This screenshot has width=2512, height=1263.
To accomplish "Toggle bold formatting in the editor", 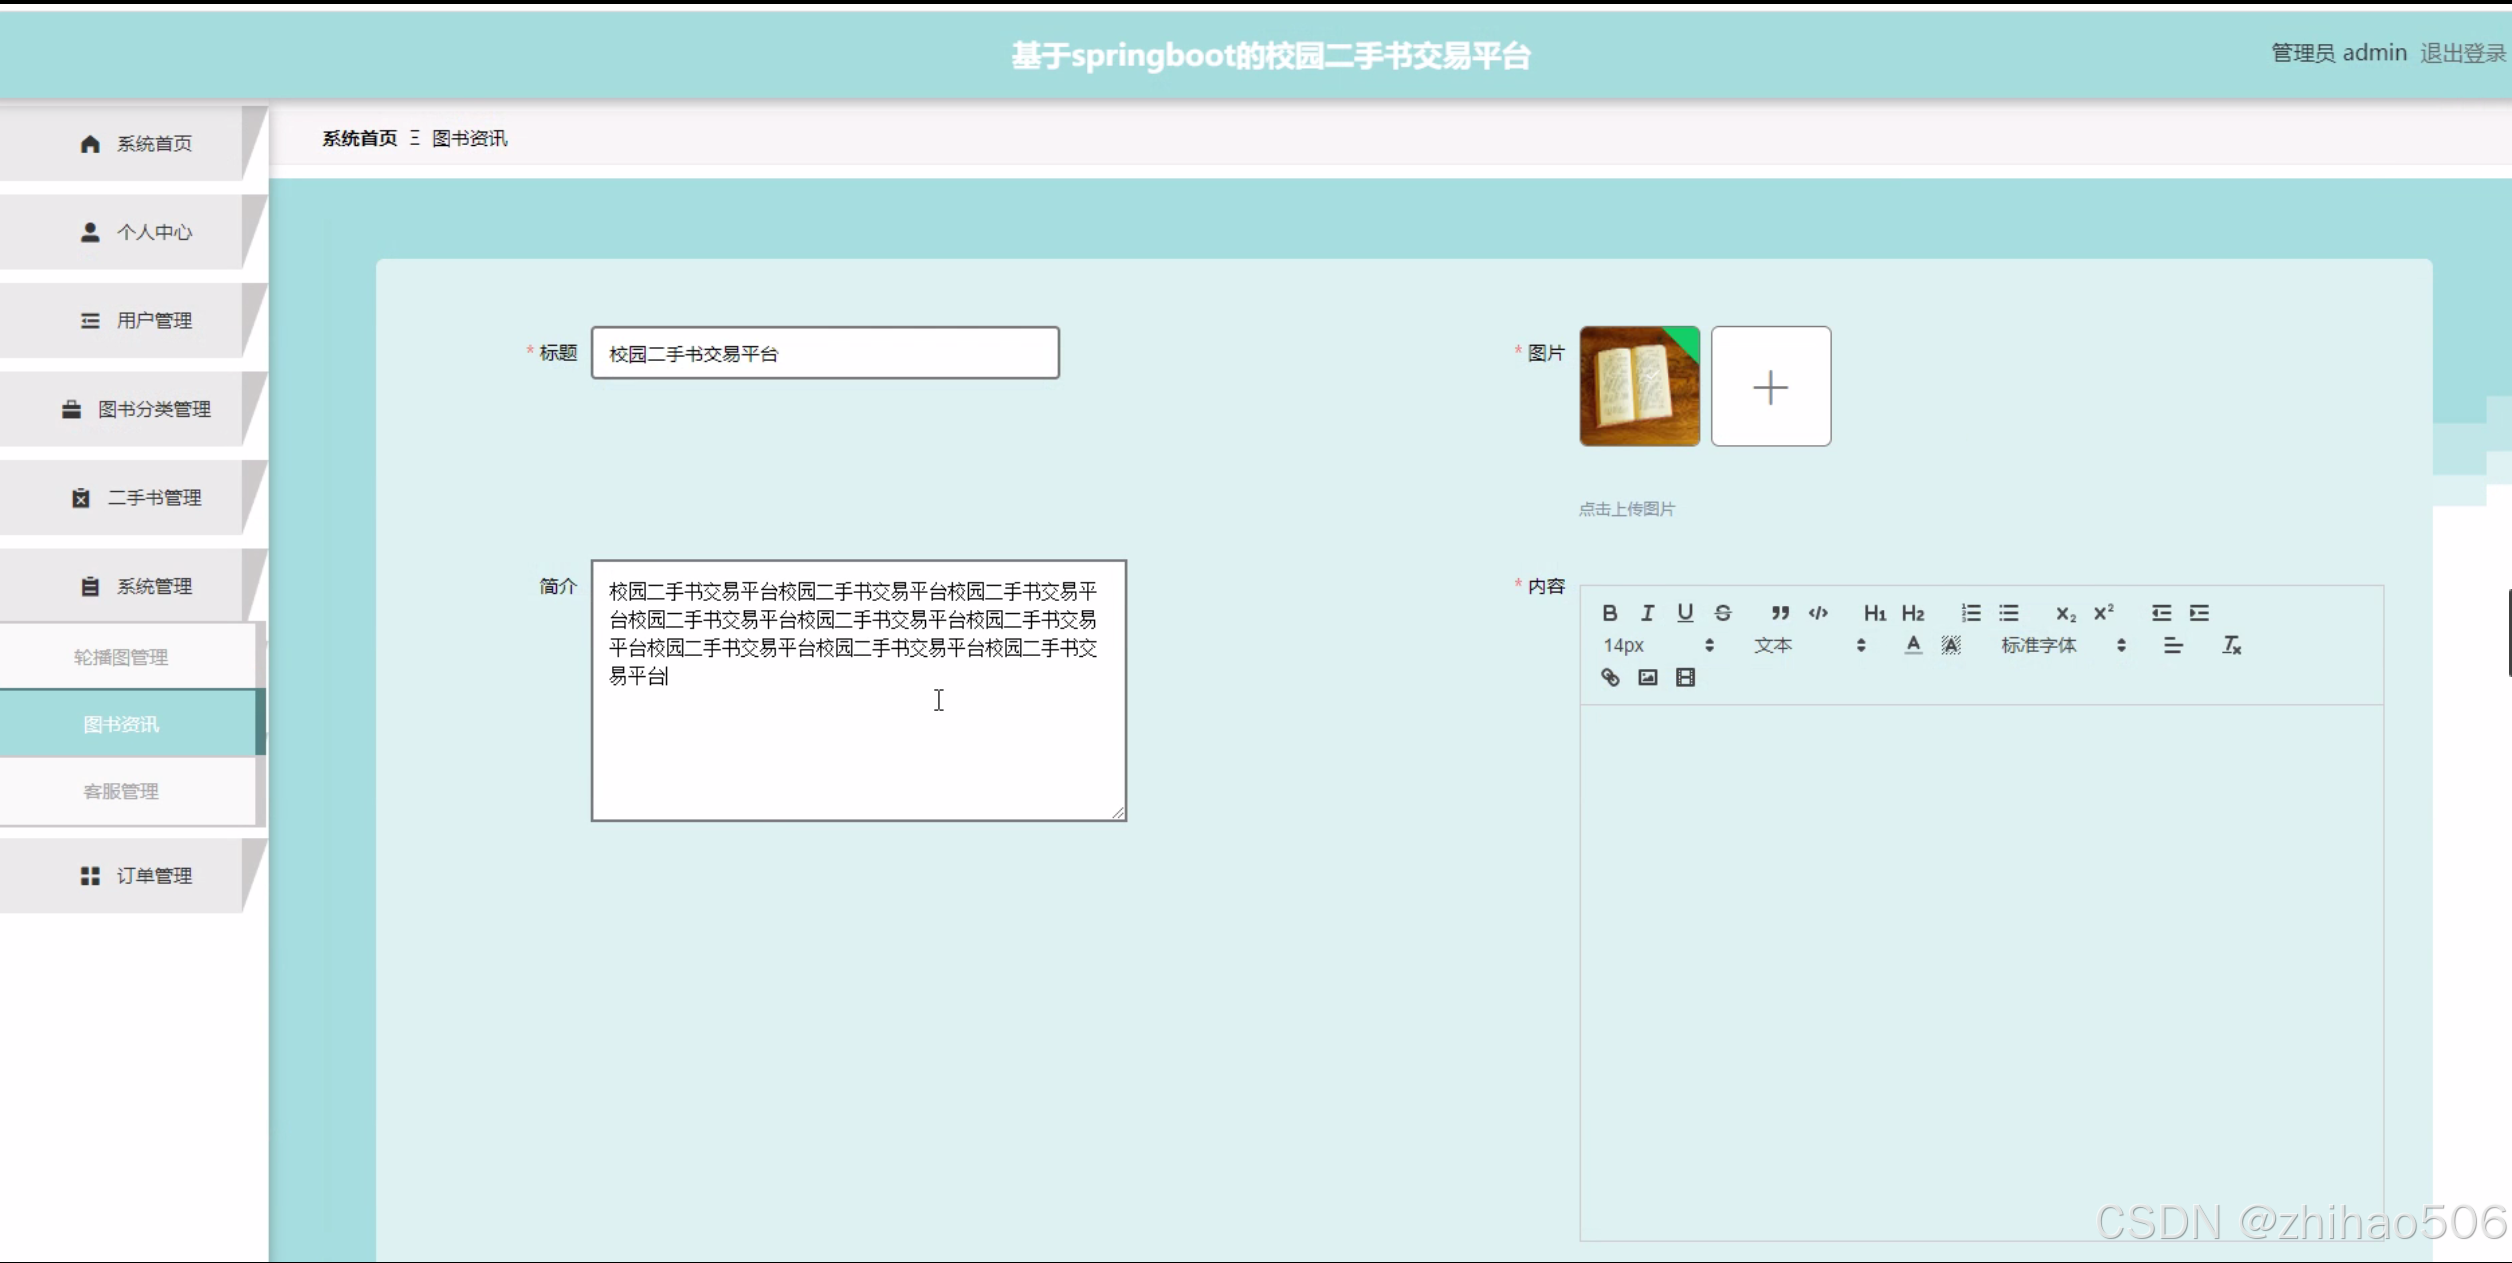I will (x=1609, y=613).
